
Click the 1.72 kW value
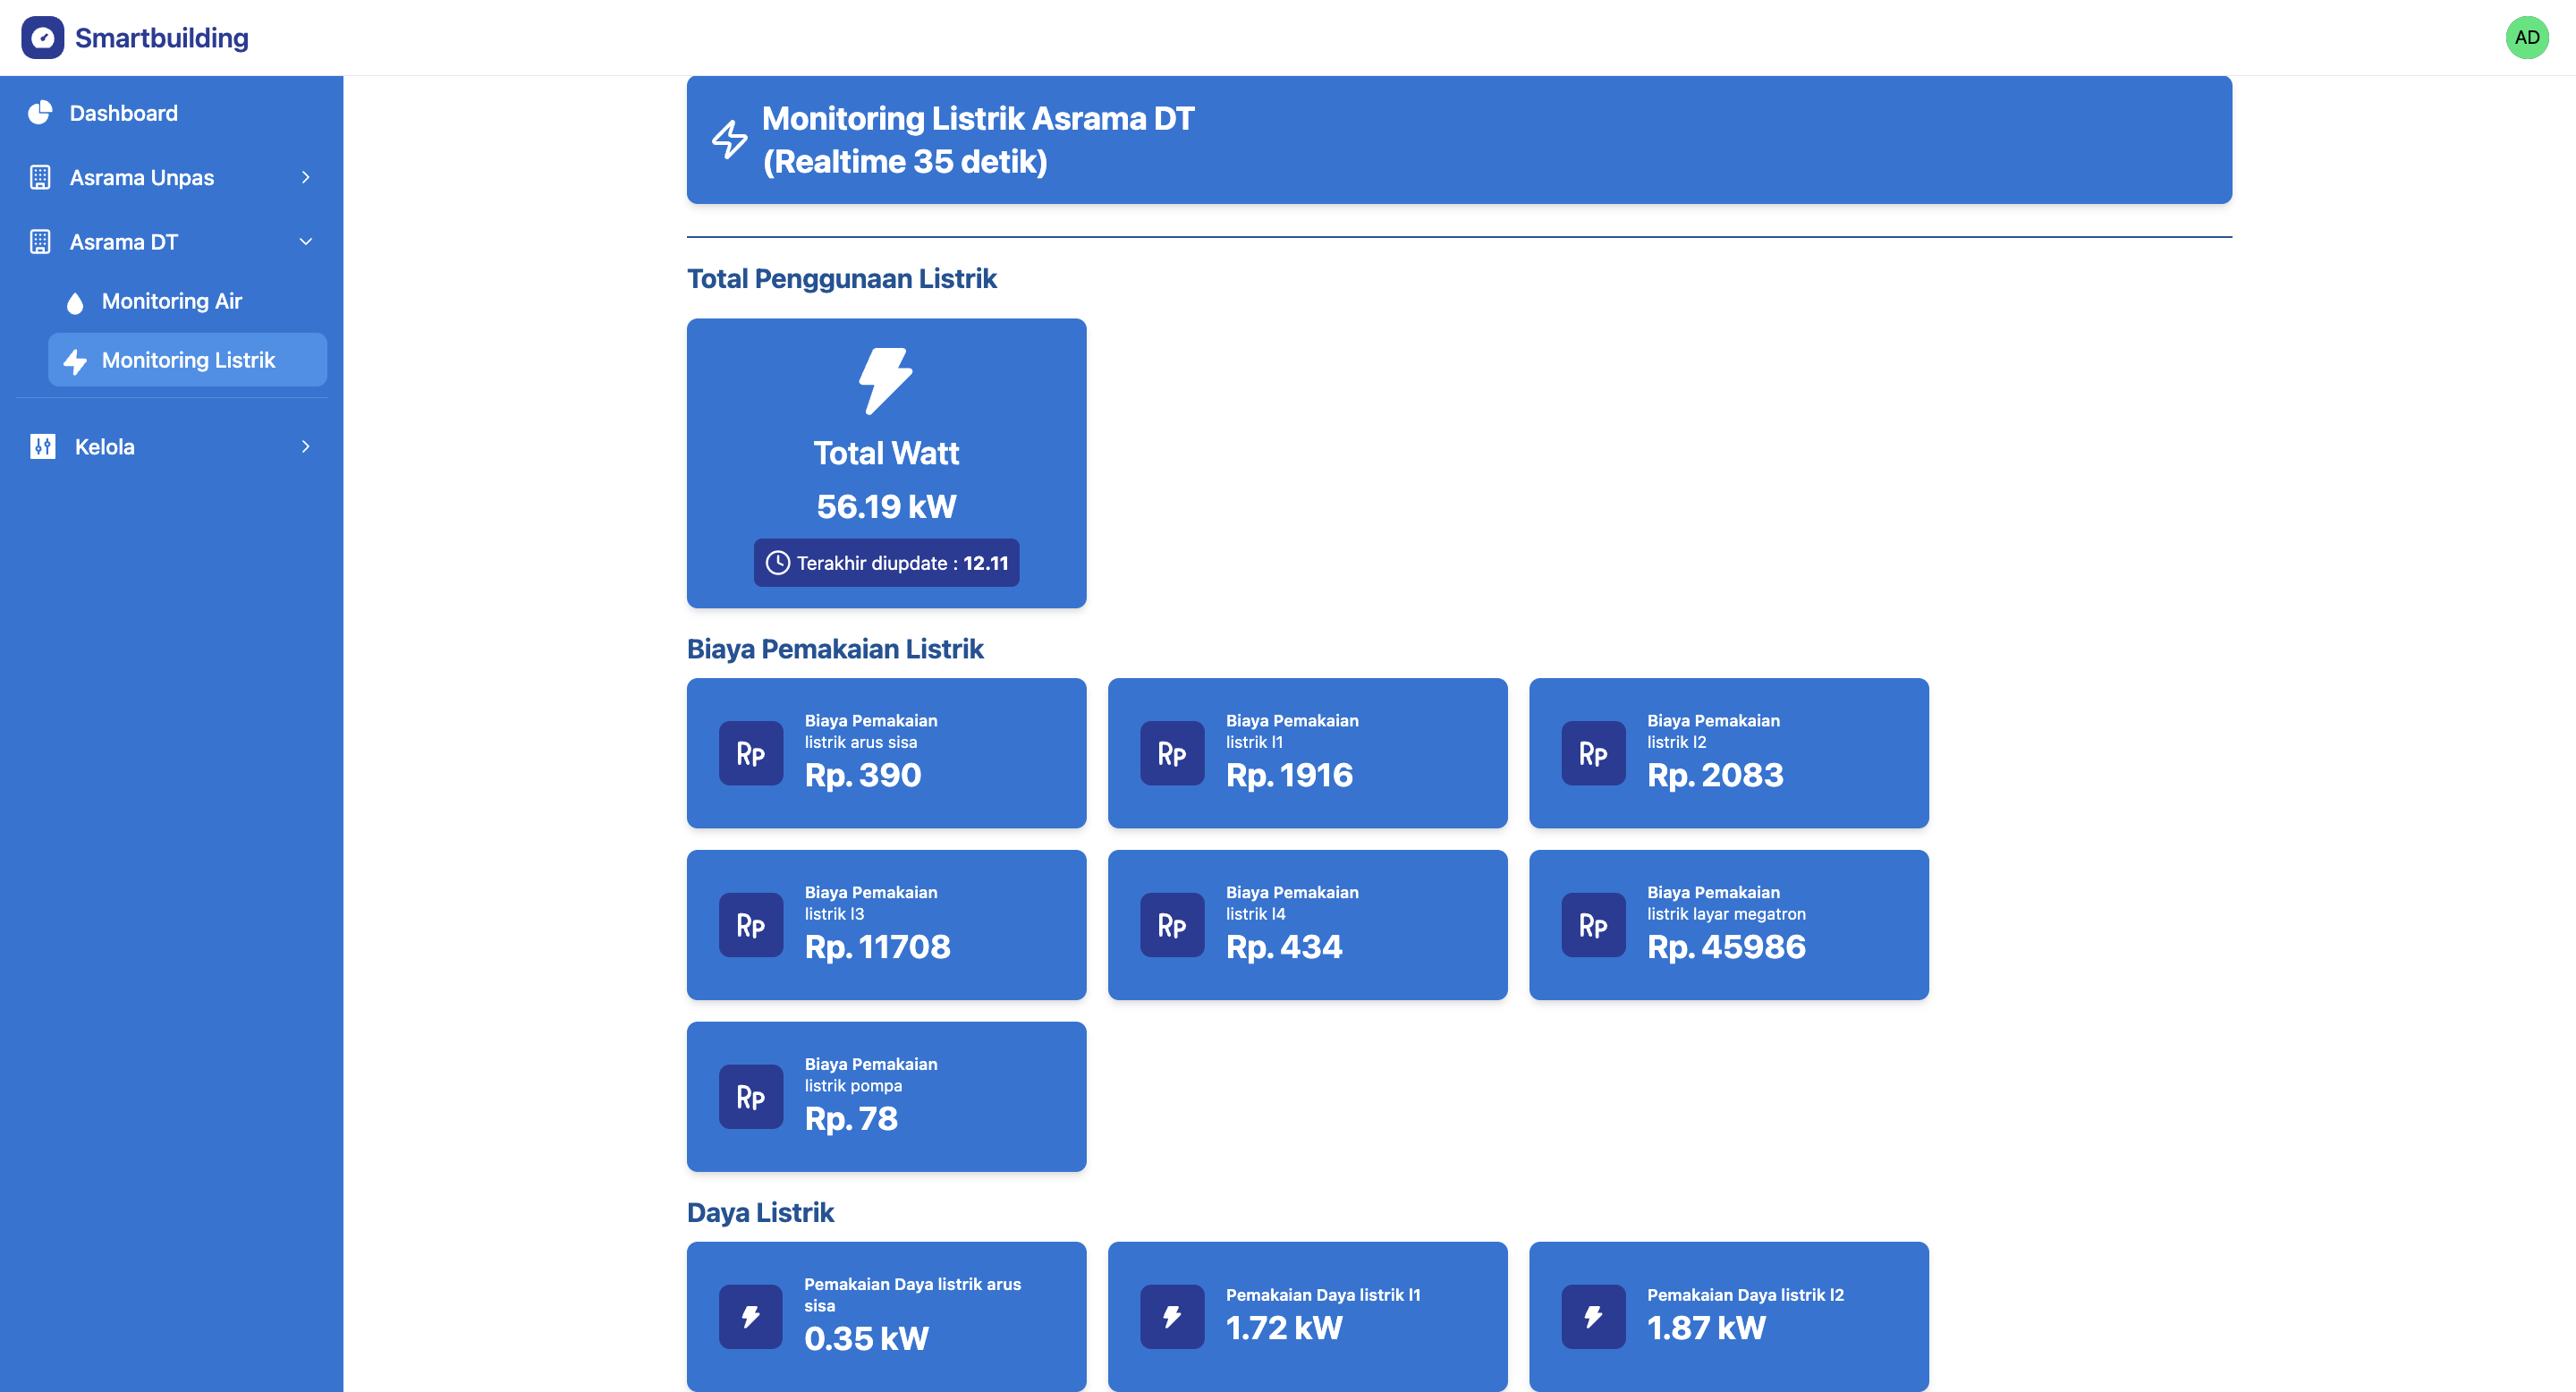(x=1284, y=1328)
